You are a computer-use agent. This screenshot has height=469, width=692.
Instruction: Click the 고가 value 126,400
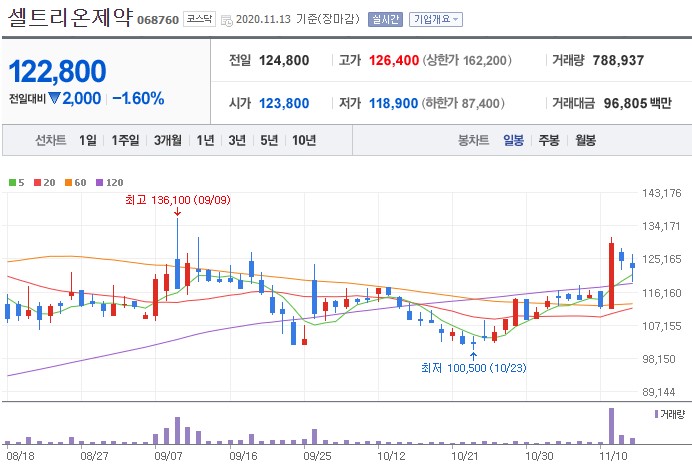pyautogui.click(x=394, y=60)
